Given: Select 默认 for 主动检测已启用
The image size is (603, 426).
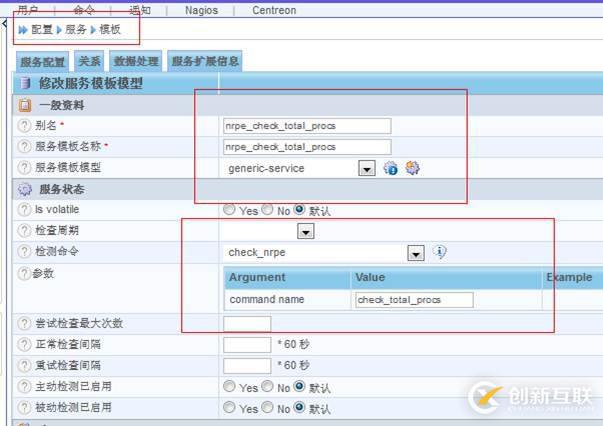Looking at the screenshot, I should tap(299, 386).
